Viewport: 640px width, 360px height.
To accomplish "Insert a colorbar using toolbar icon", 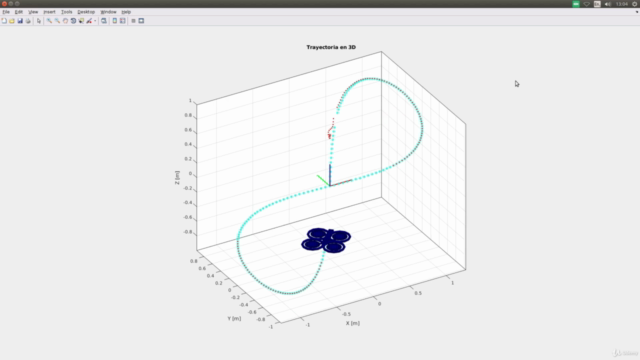I will [x=115, y=21].
